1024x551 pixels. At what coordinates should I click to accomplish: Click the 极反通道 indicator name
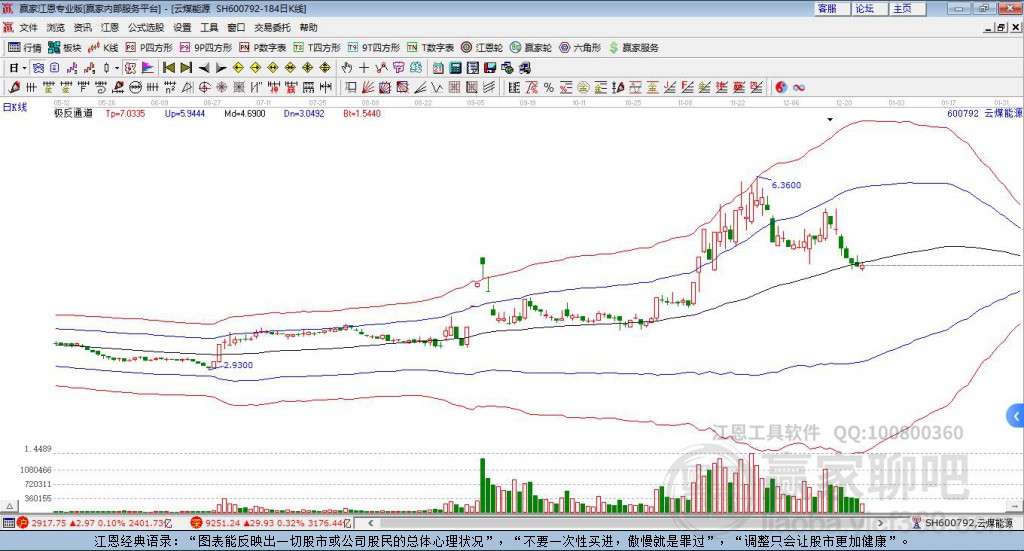tap(73, 113)
